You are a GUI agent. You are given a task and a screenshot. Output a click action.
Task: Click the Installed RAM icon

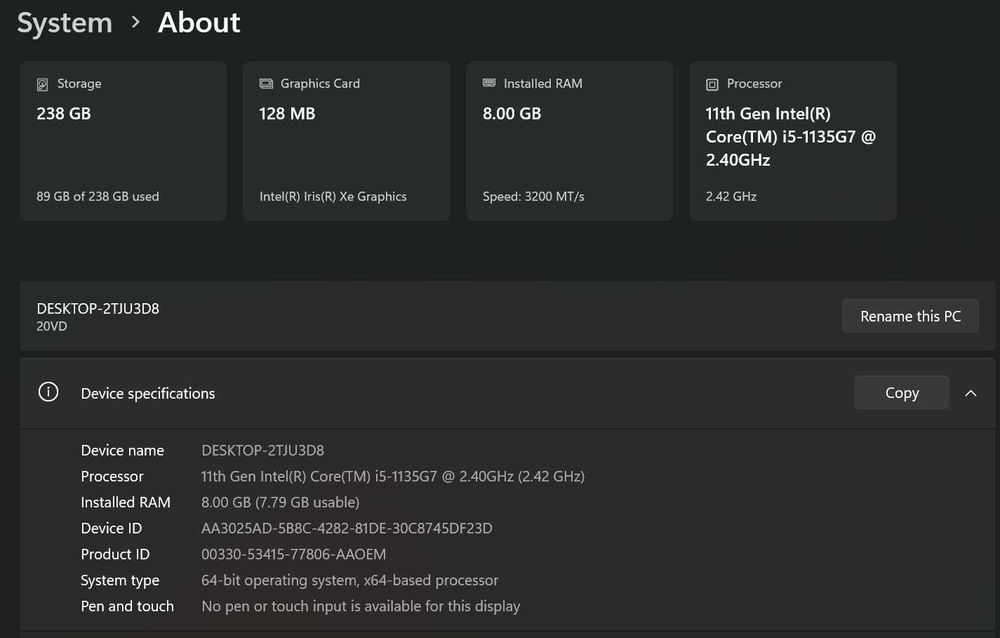[x=489, y=84]
